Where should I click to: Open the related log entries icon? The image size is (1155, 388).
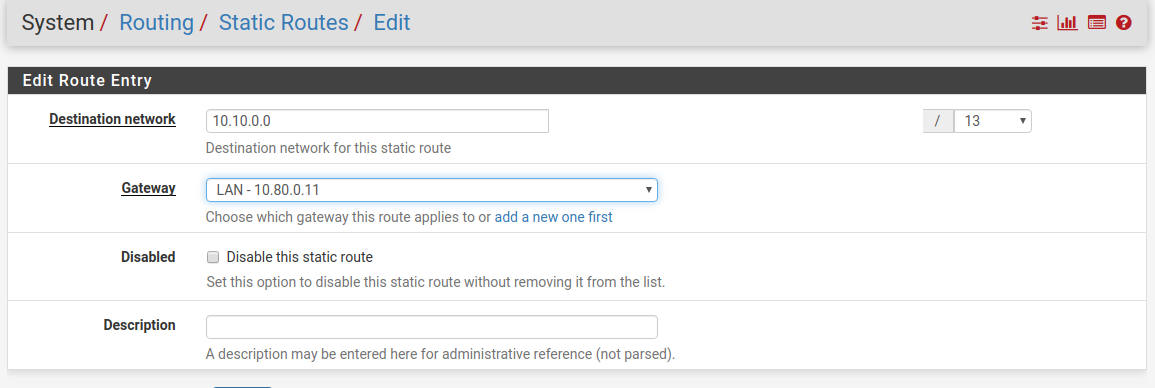[x=1097, y=23]
